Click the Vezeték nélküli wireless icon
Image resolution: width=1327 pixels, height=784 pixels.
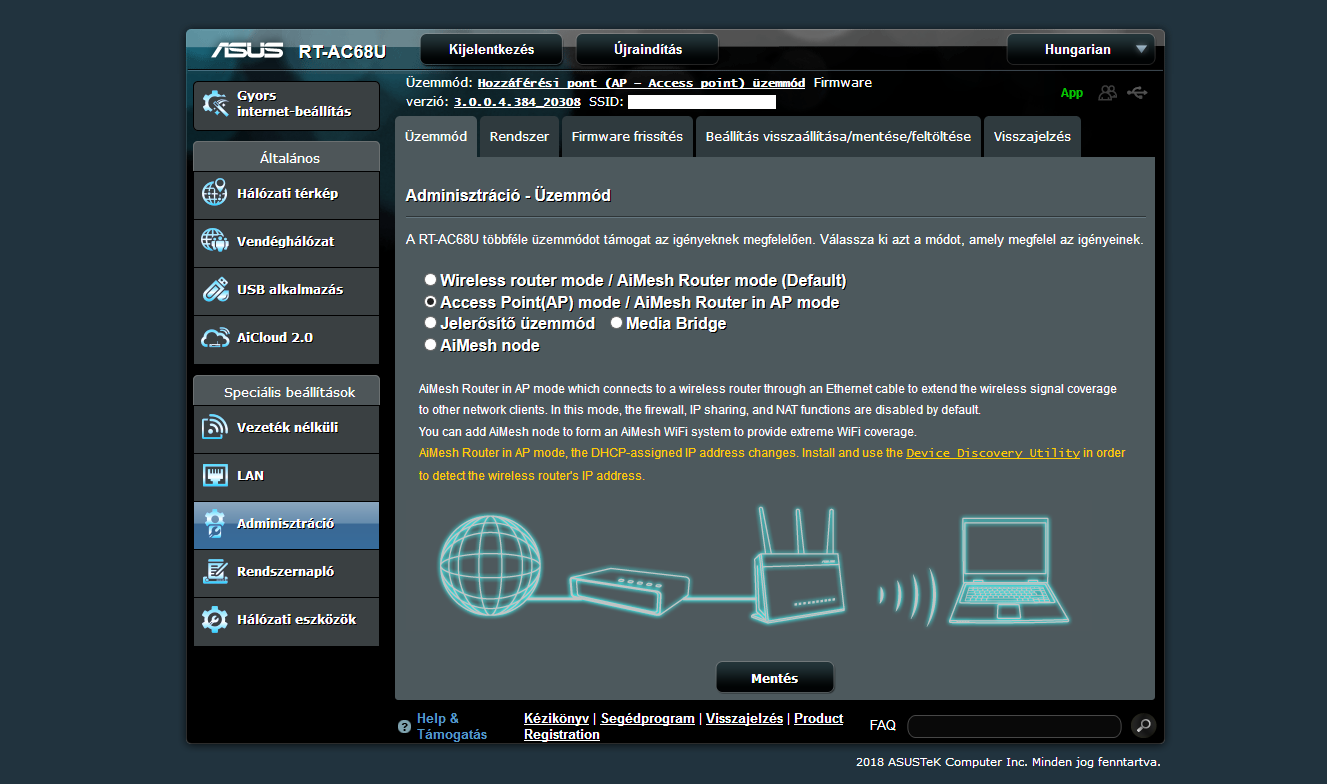pos(215,427)
